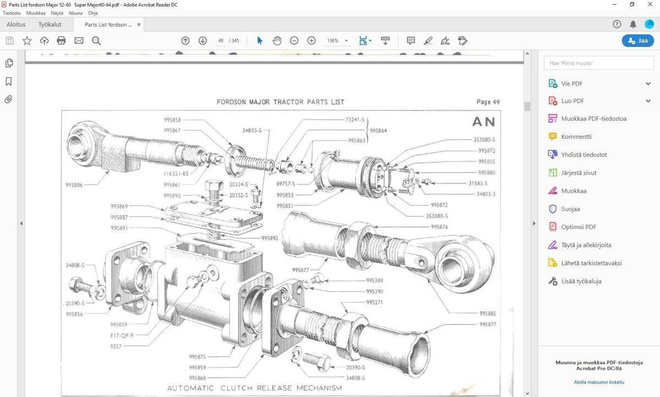Screen dimensions: 660x397
Task: Open the Ohje menu
Action: pyautogui.click(x=93, y=13)
